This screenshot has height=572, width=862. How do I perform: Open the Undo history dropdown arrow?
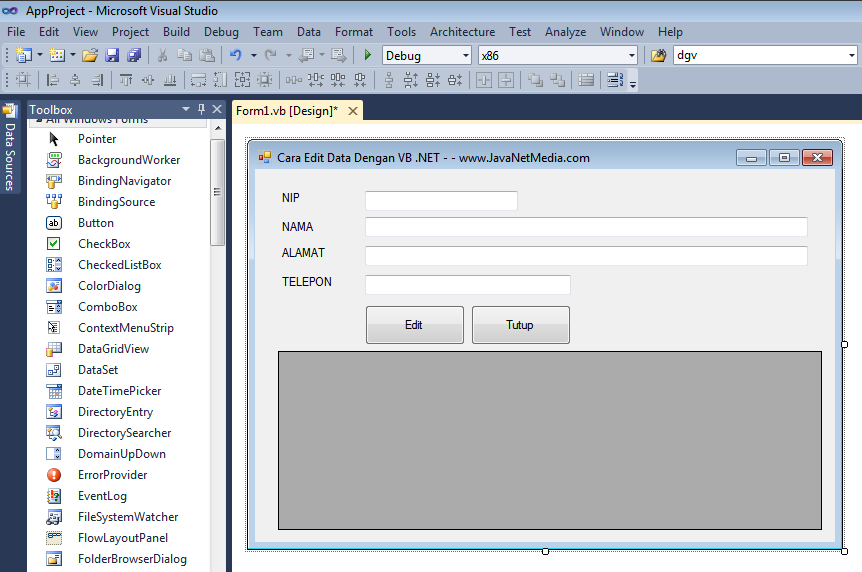coord(253,56)
